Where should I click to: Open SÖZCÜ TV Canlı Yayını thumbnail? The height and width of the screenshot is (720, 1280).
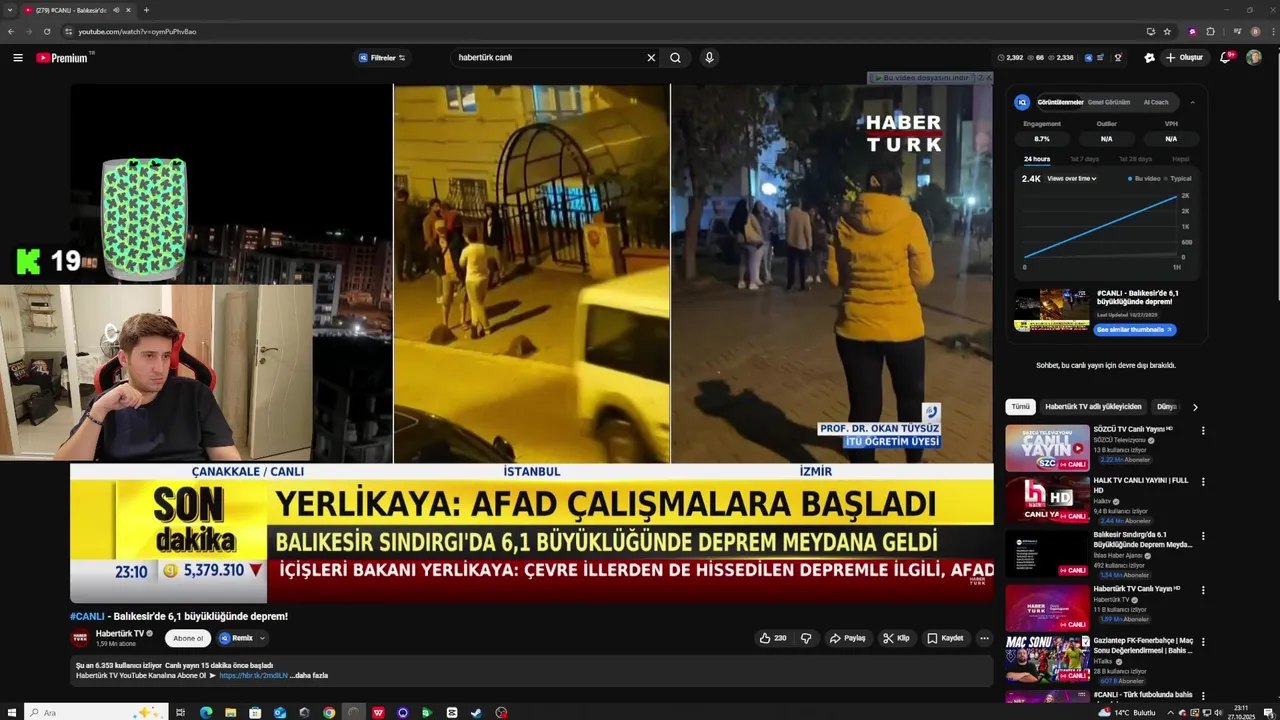tap(1047, 448)
